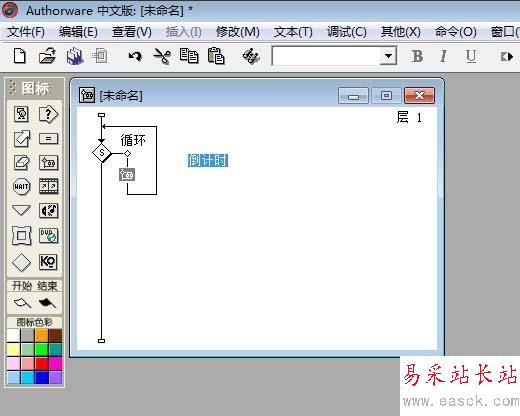Image resolution: width=520 pixels, height=416 pixels.
Task: Open a file with the Open icon
Action: (x=47, y=56)
